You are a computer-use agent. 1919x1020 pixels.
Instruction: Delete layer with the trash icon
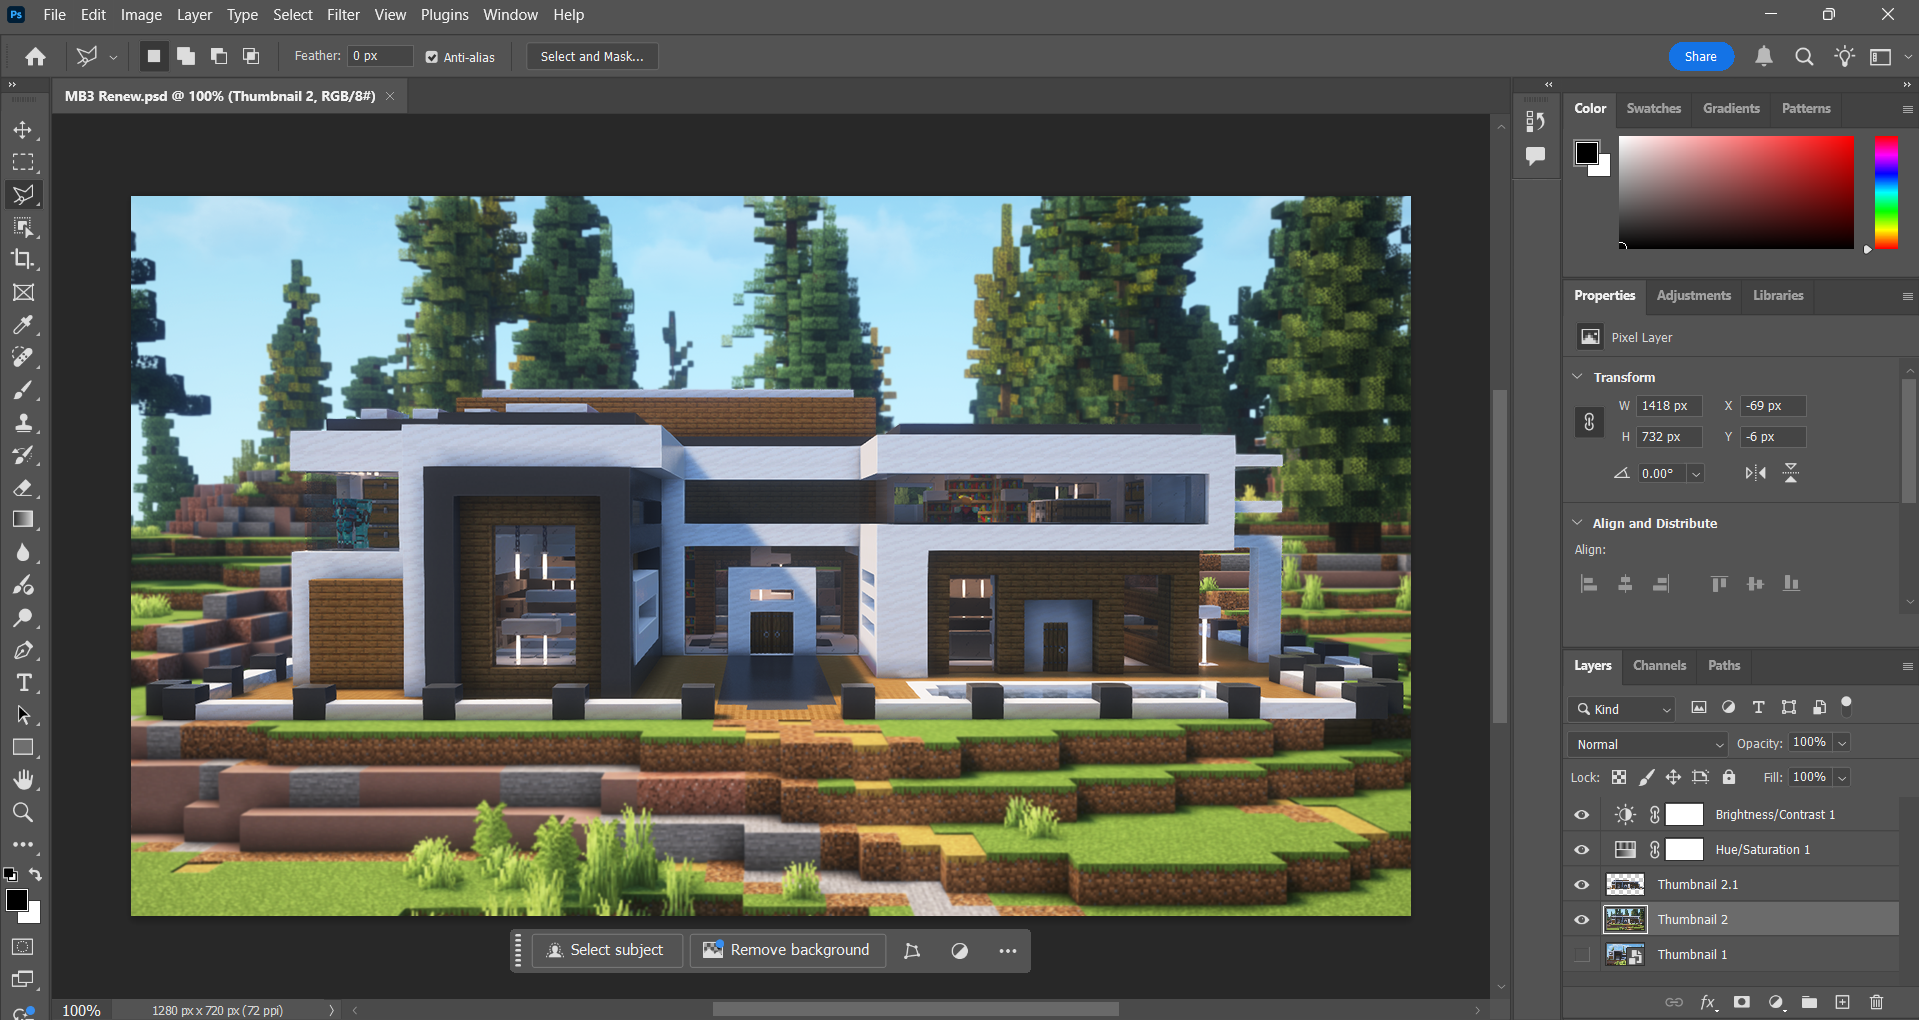1876,1002
